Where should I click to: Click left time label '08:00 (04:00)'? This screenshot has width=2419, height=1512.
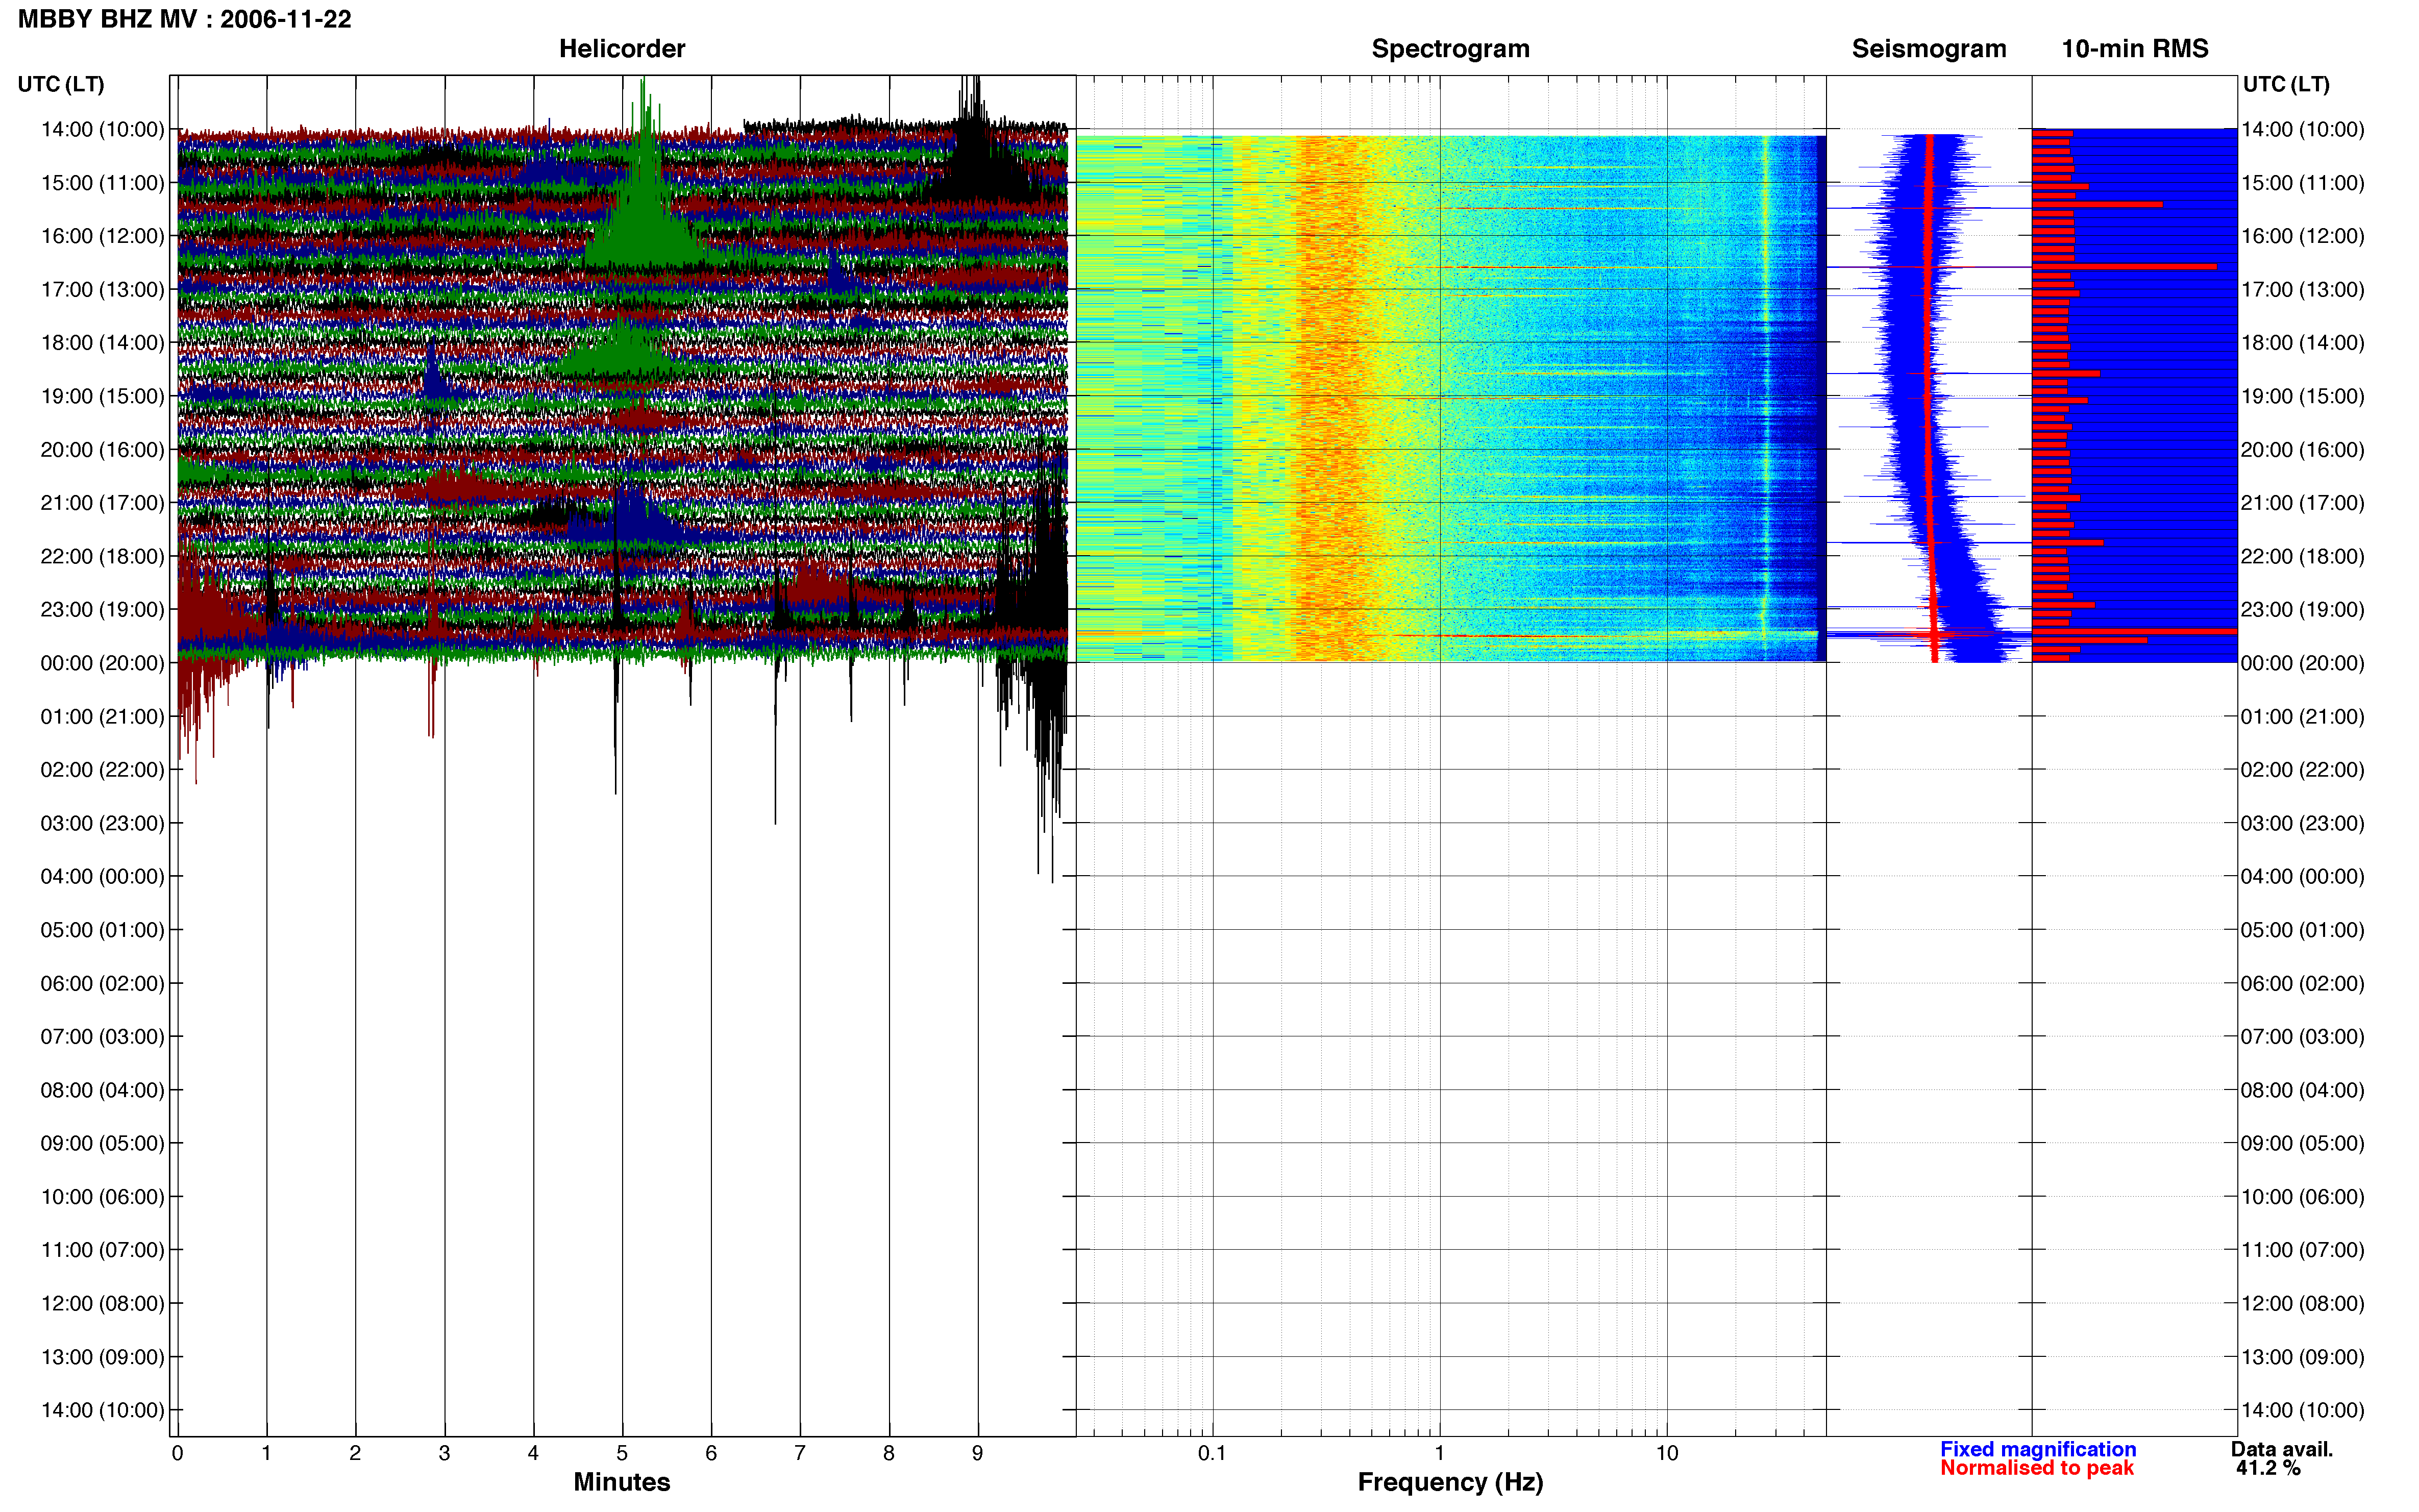click(x=102, y=1090)
